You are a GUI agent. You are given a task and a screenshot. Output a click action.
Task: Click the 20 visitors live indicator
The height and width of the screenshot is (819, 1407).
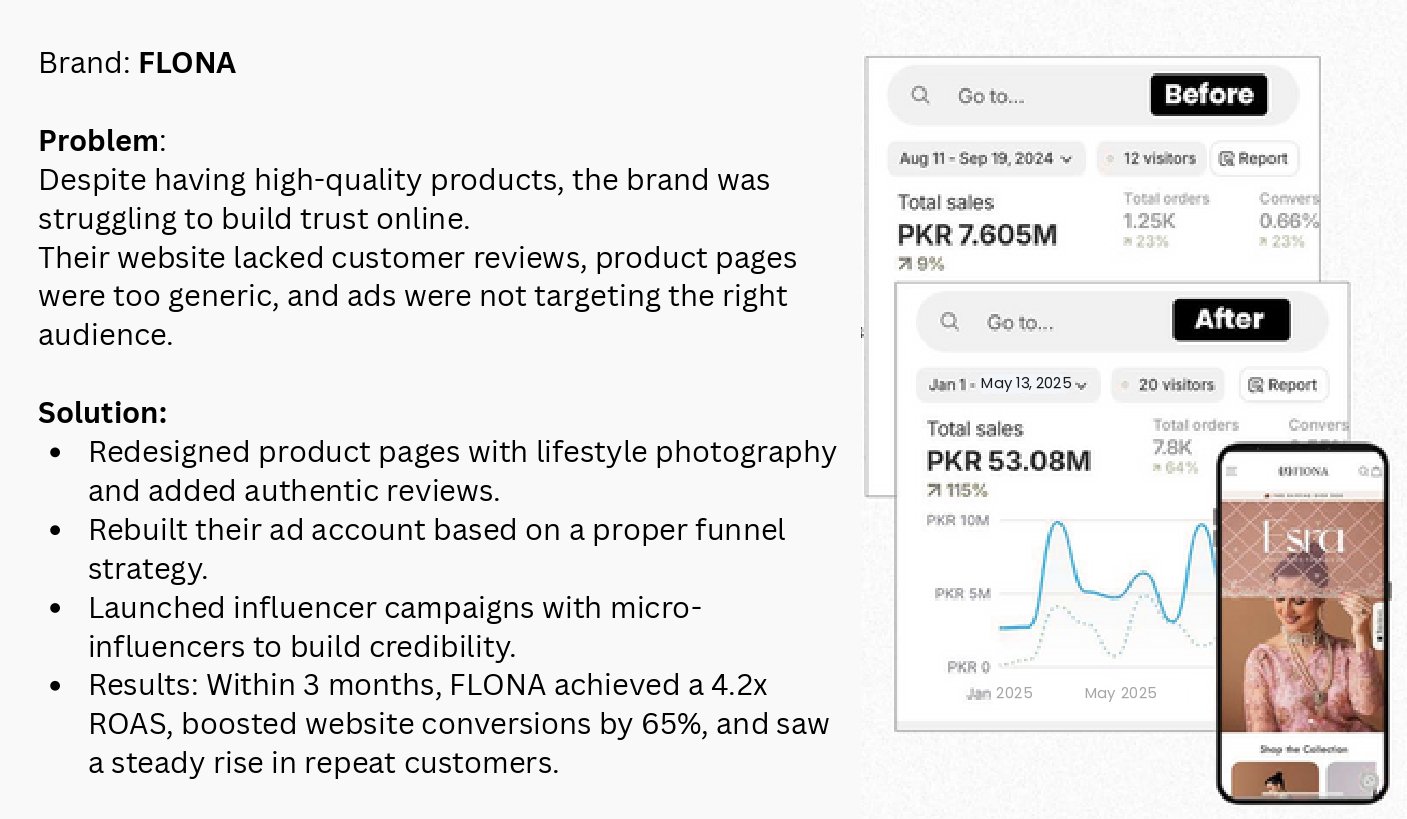pyautogui.click(x=1167, y=384)
